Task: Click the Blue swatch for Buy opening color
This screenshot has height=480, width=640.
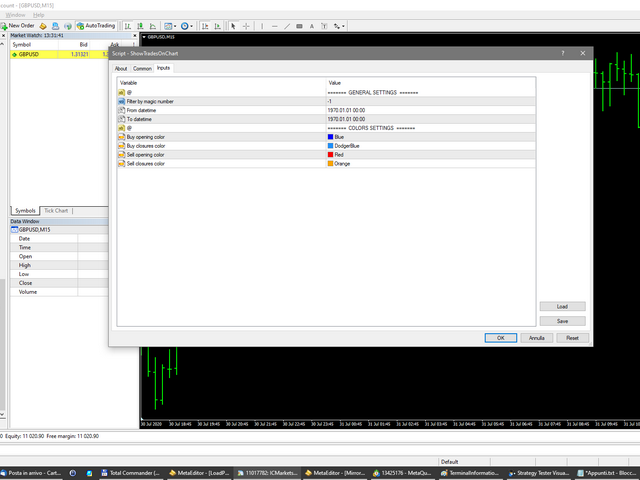Action: [x=331, y=137]
